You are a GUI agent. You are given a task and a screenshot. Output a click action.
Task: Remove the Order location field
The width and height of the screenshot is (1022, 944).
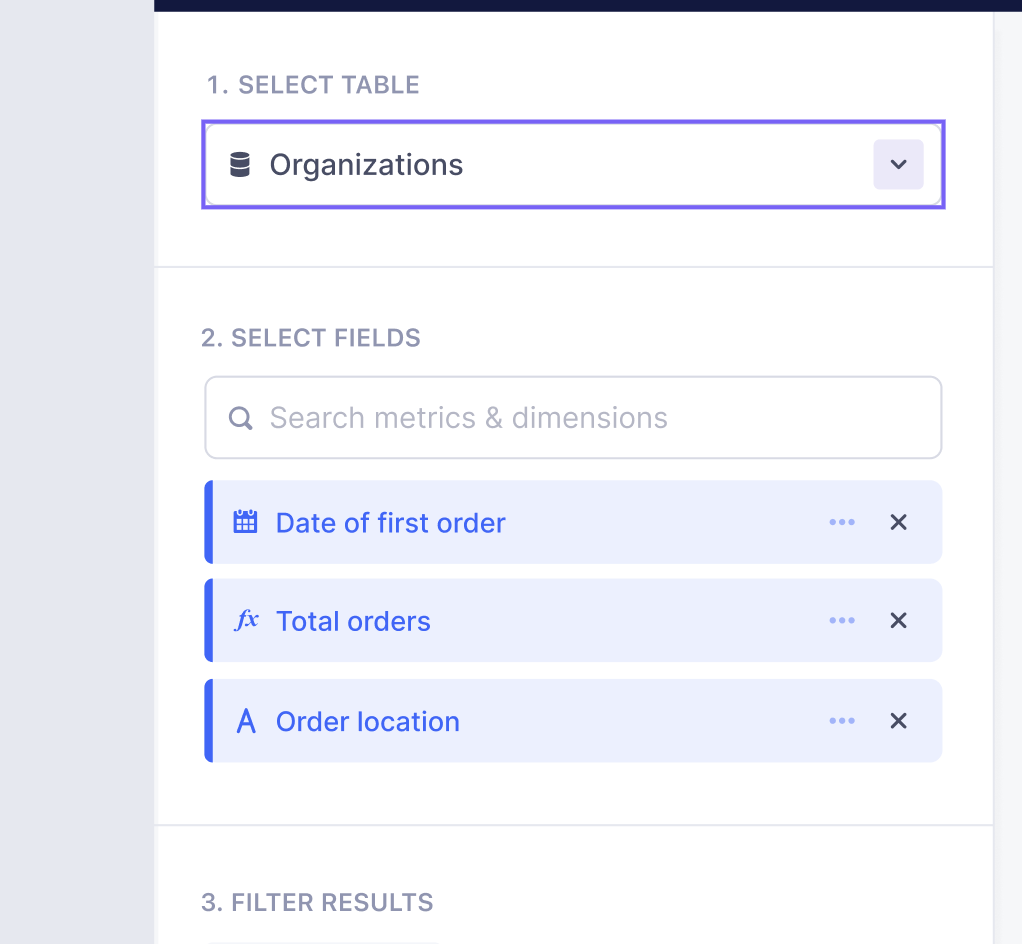pos(898,720)
